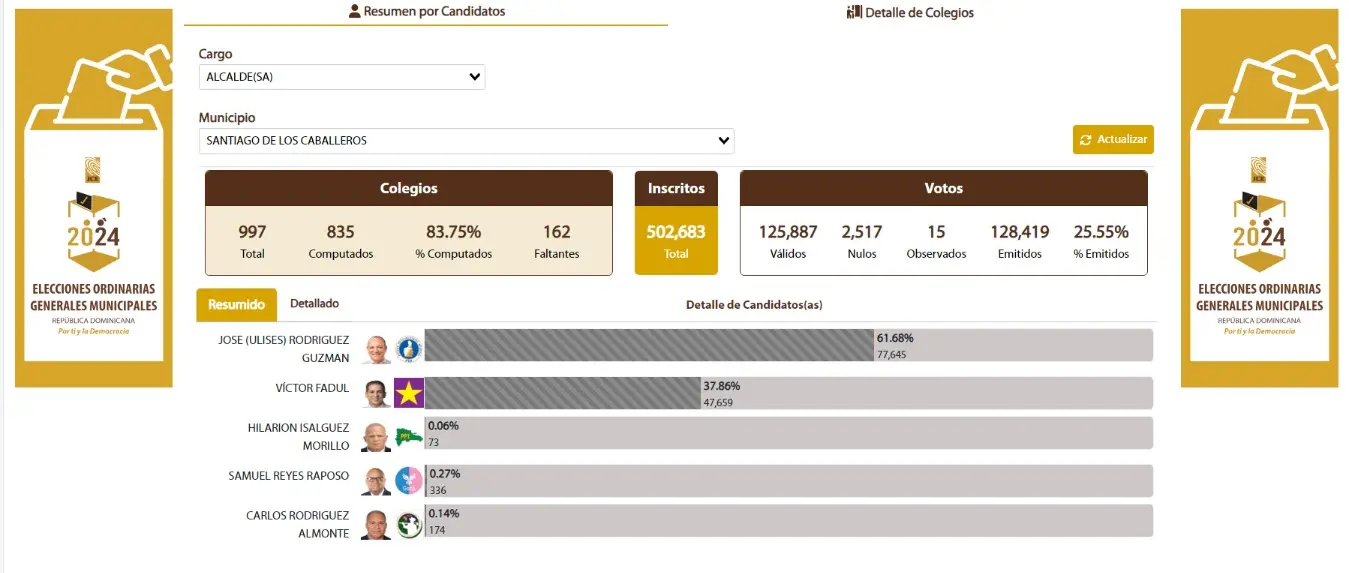Open the Cargo dropdown showing ALCALDE(SA)
1349x573 pixels.
[x=342, y=77]
